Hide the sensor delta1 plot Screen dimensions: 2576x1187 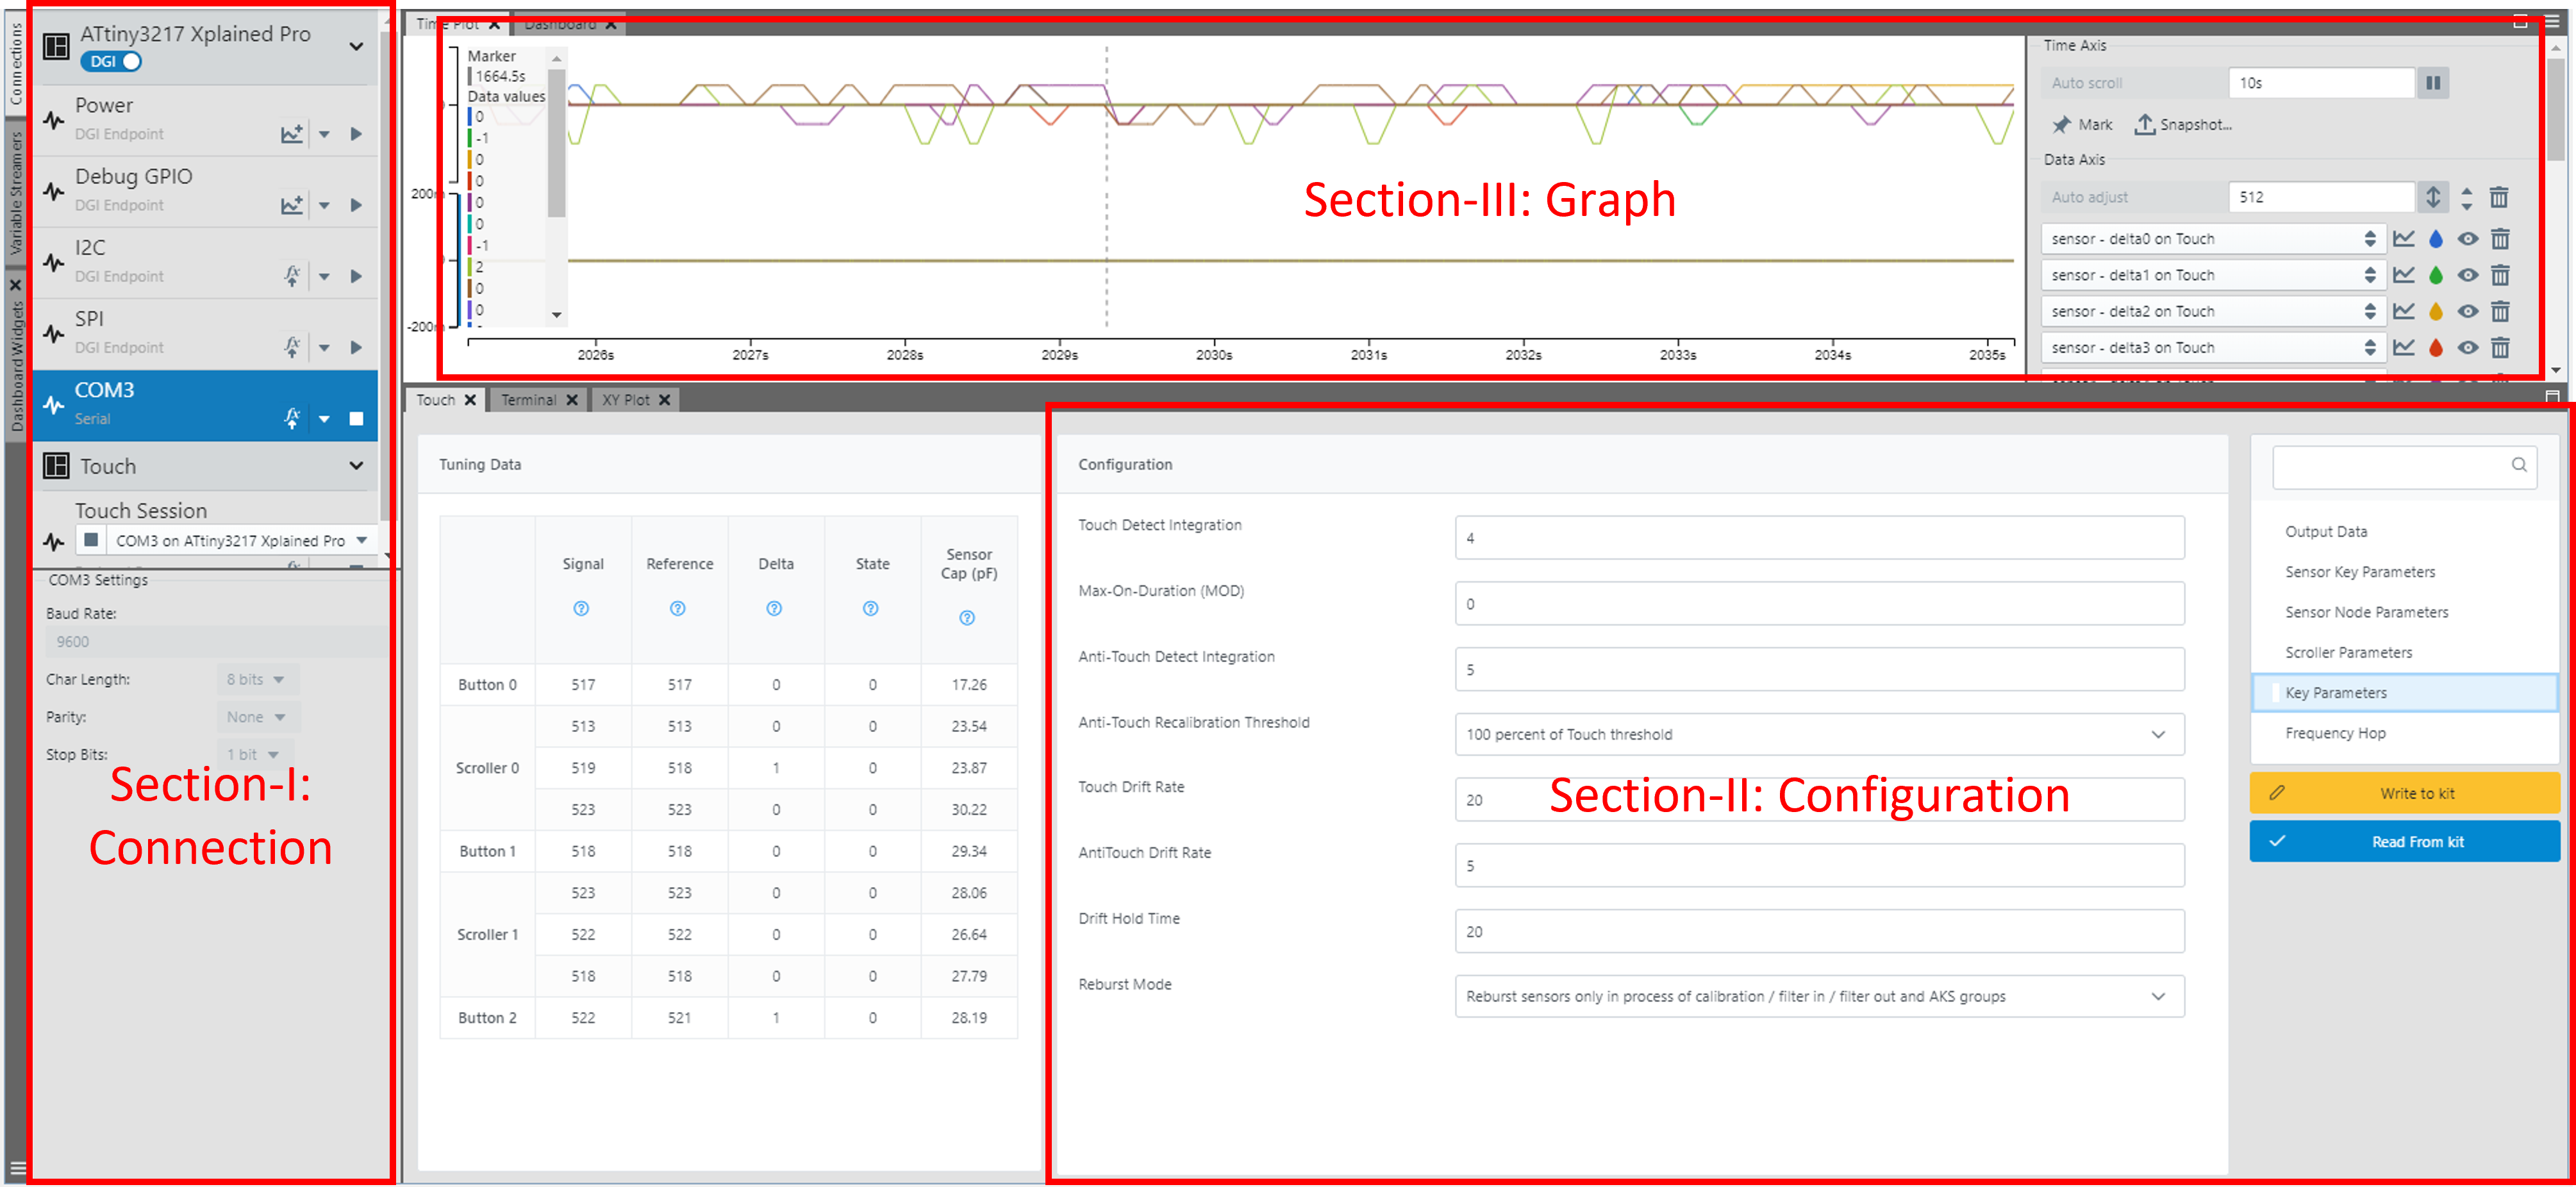(x=2467, y=275)
